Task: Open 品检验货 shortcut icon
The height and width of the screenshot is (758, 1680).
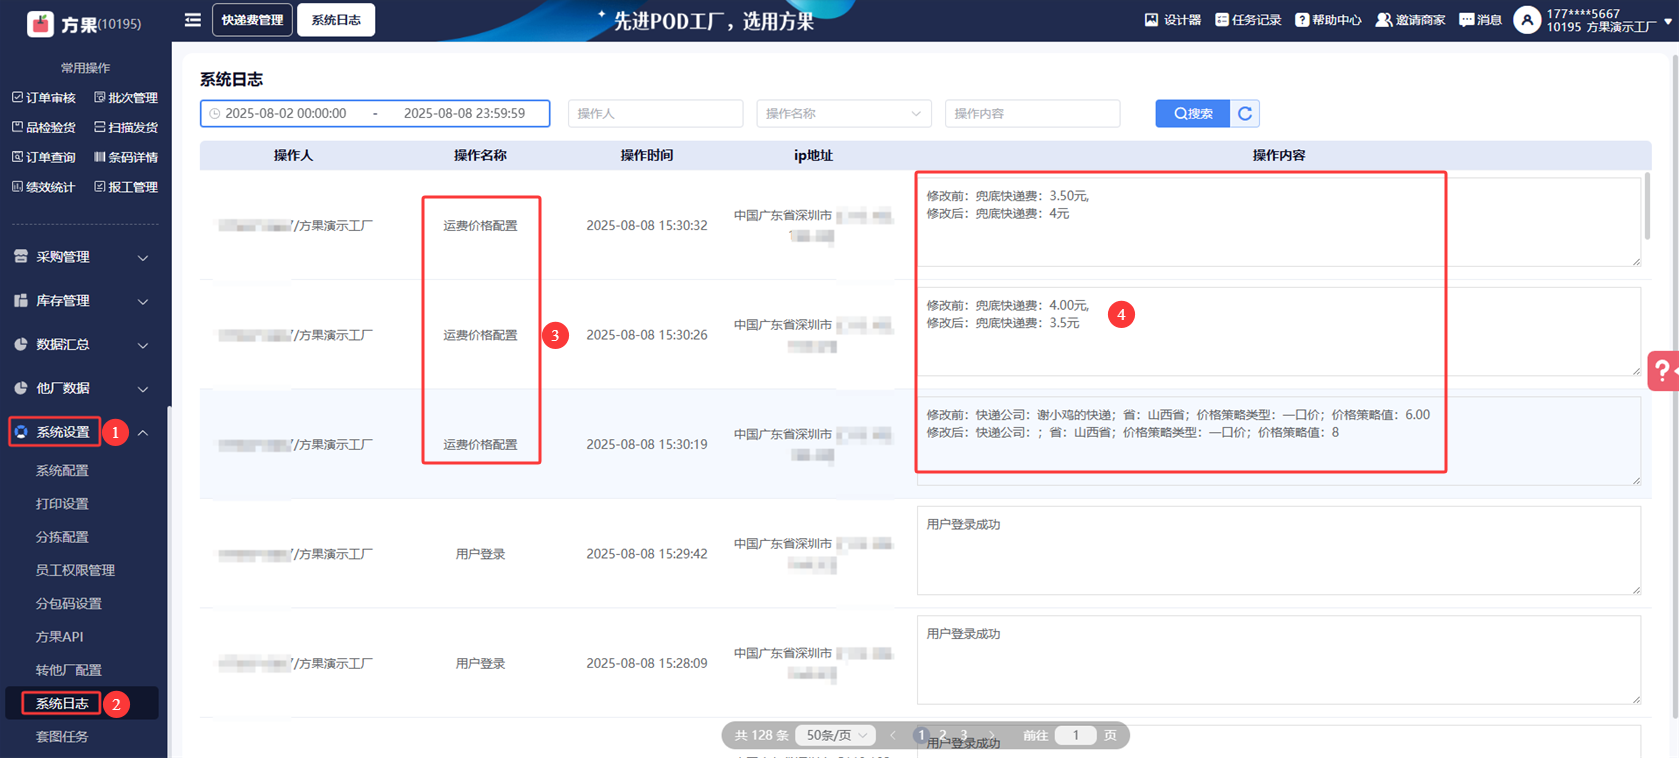Action: [17, 128]
